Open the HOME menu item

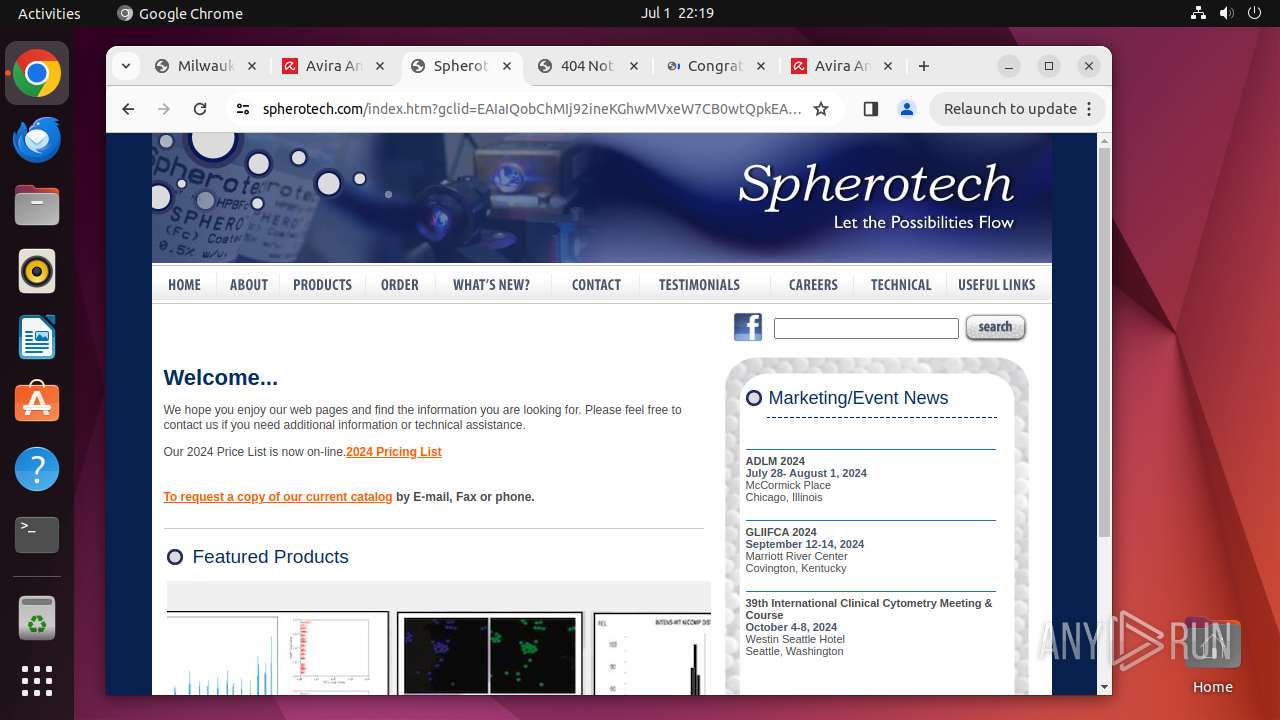click(x=184, y=285)
